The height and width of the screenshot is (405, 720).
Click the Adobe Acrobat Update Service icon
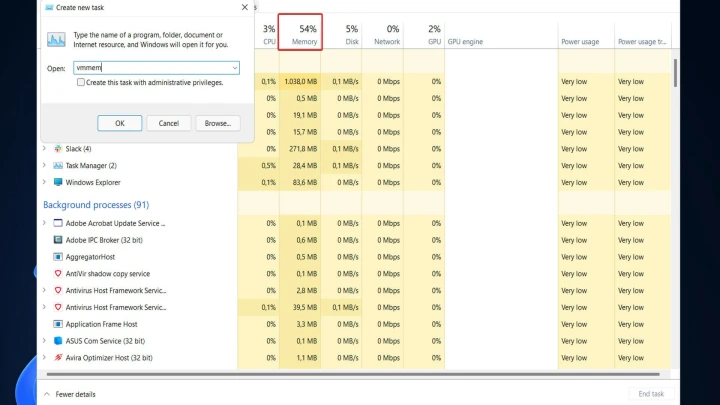[58, 223]
